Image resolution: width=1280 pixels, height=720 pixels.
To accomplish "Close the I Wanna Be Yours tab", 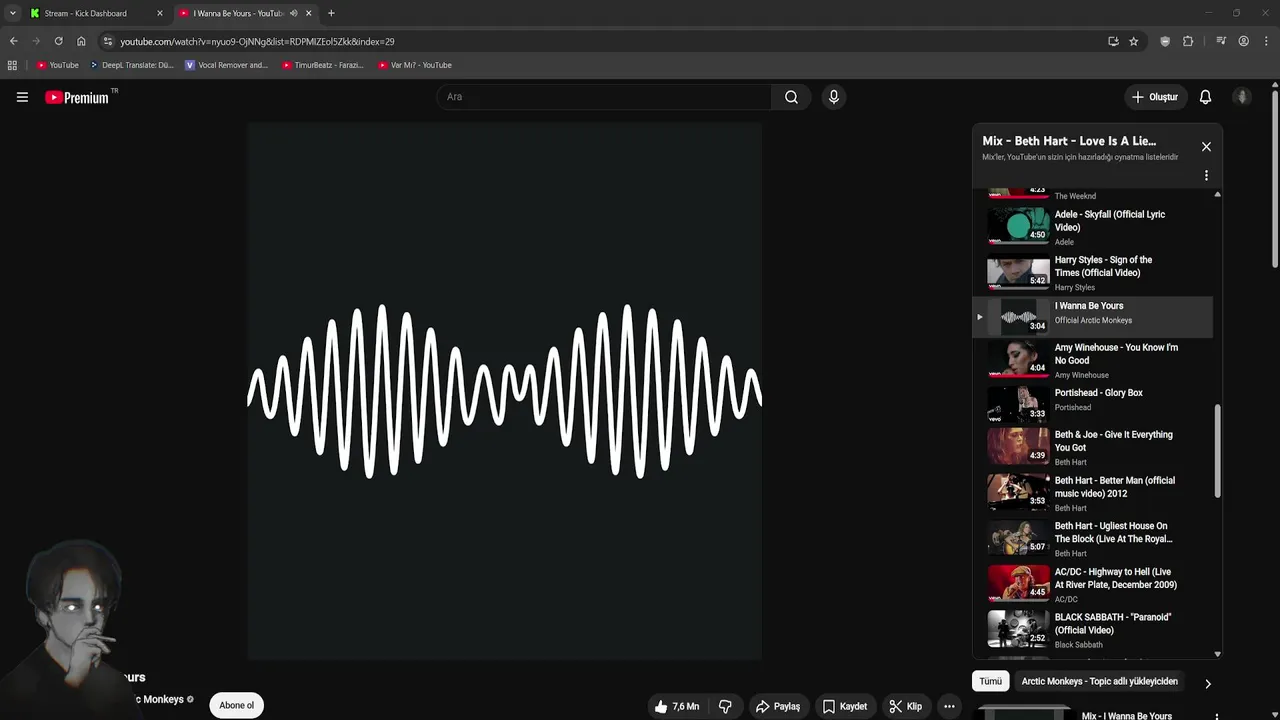I will pos(308,13).
